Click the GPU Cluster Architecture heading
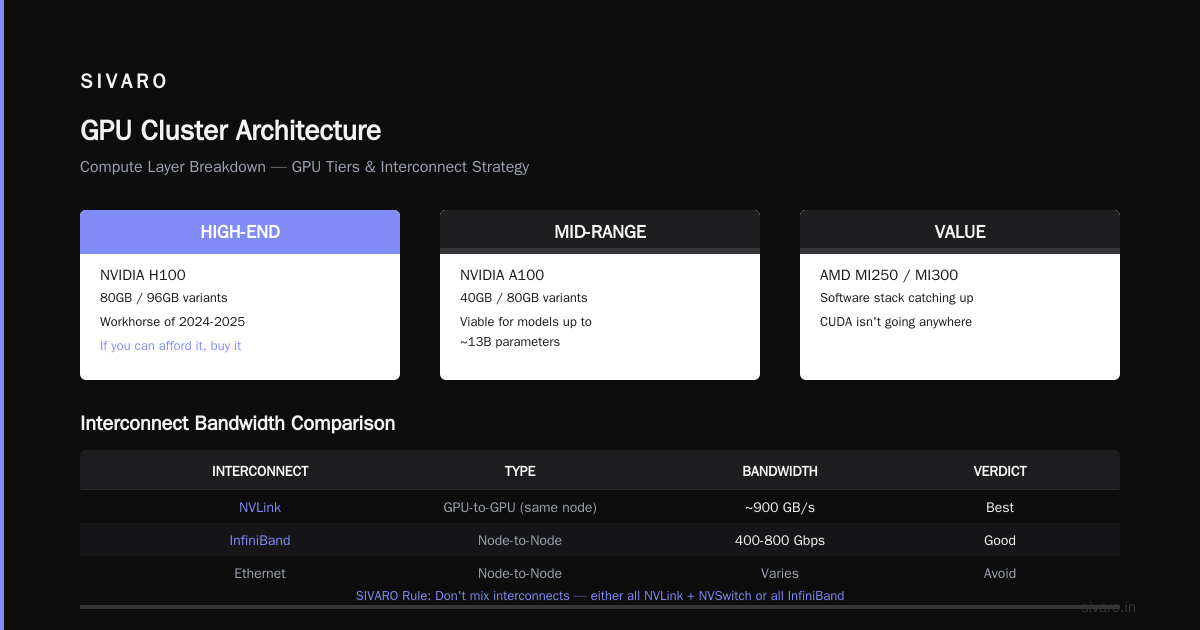The width and height of the screenshot is (1200, 630). pos(230,131)
